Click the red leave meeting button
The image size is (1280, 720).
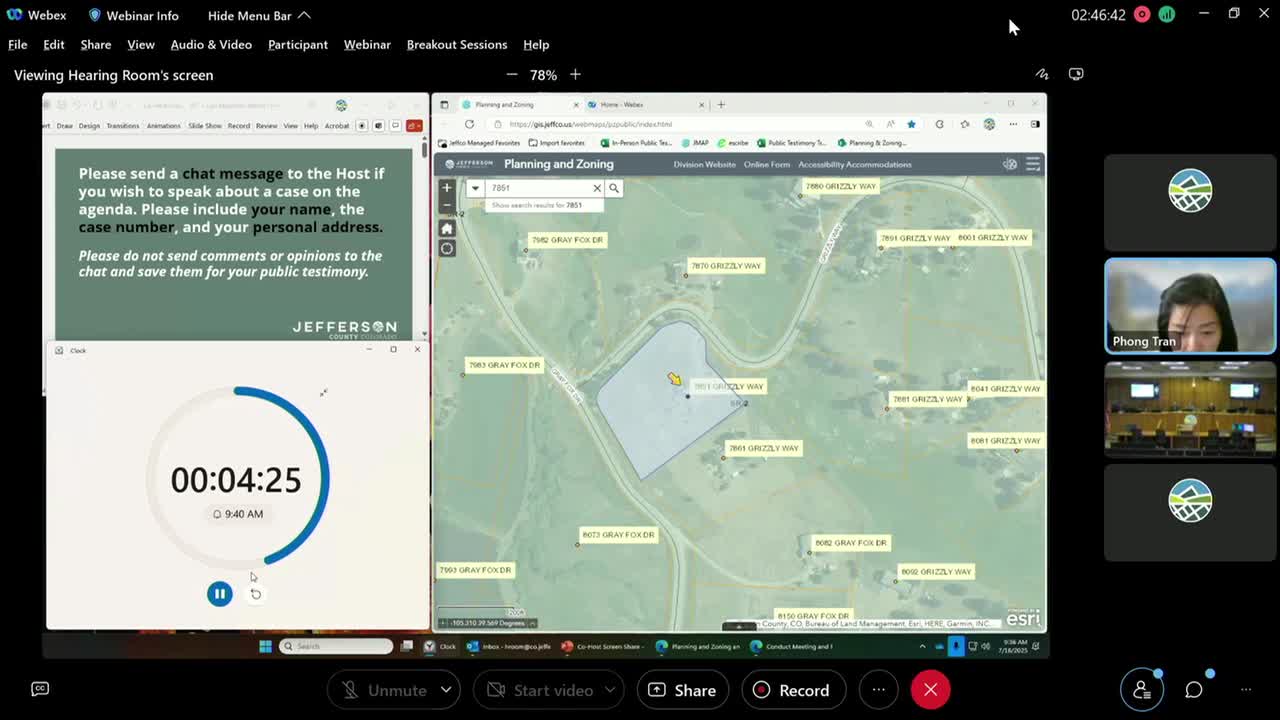click(x=930, y=690)
